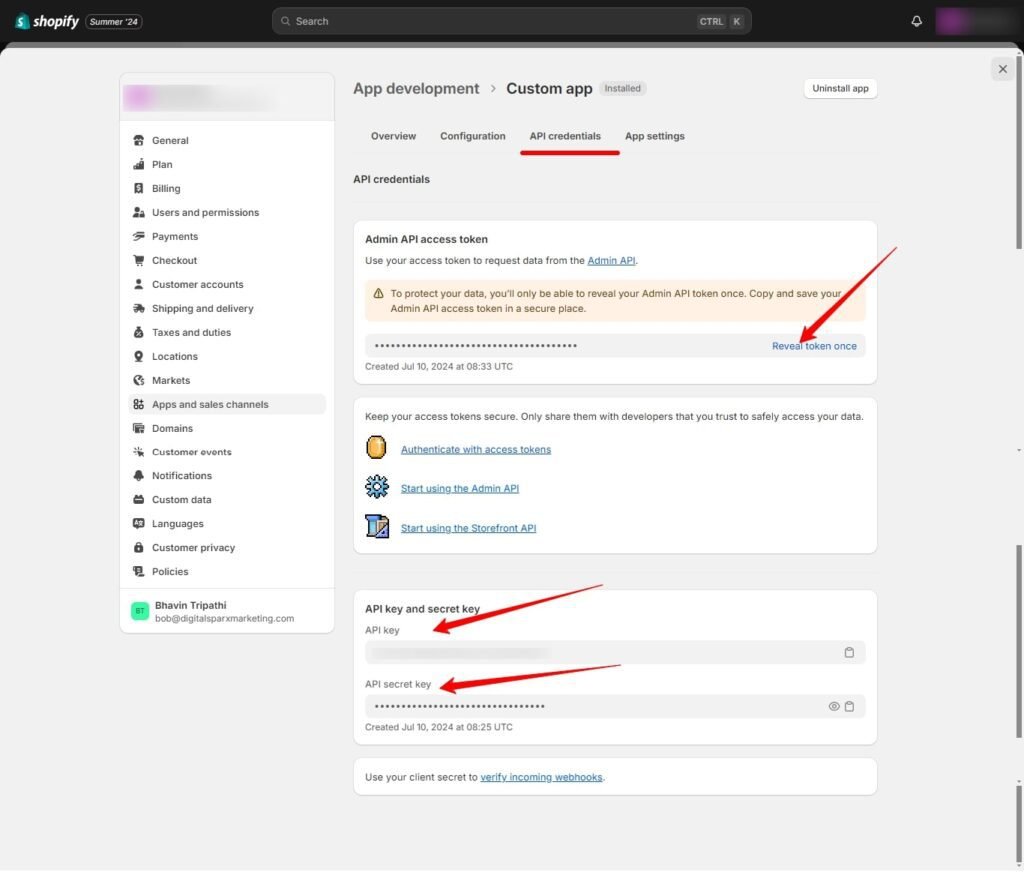Viewport: 1024px width, 872px height.
Task: Copy the API key with clipboard icon
Action: click(x=849, y=653)
